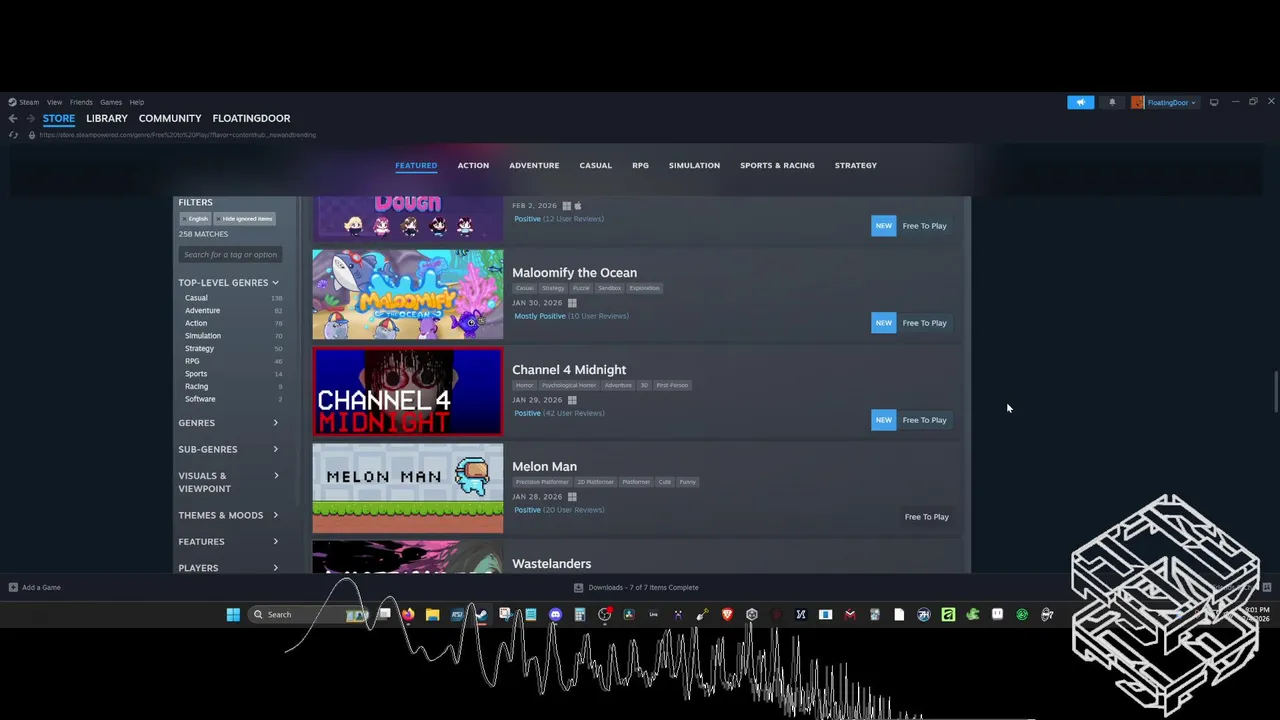The height and width of the screenshot is (720, 1280).
Task: Expand the Players filter section
Action: [x=229, y=568]
